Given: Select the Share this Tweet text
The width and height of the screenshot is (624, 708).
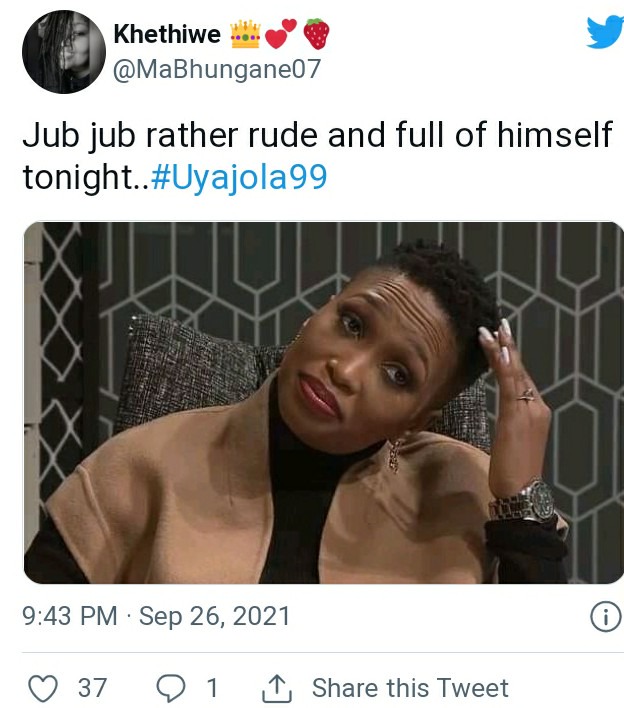Looking at the screenshot, I should (x=410, y=688).
